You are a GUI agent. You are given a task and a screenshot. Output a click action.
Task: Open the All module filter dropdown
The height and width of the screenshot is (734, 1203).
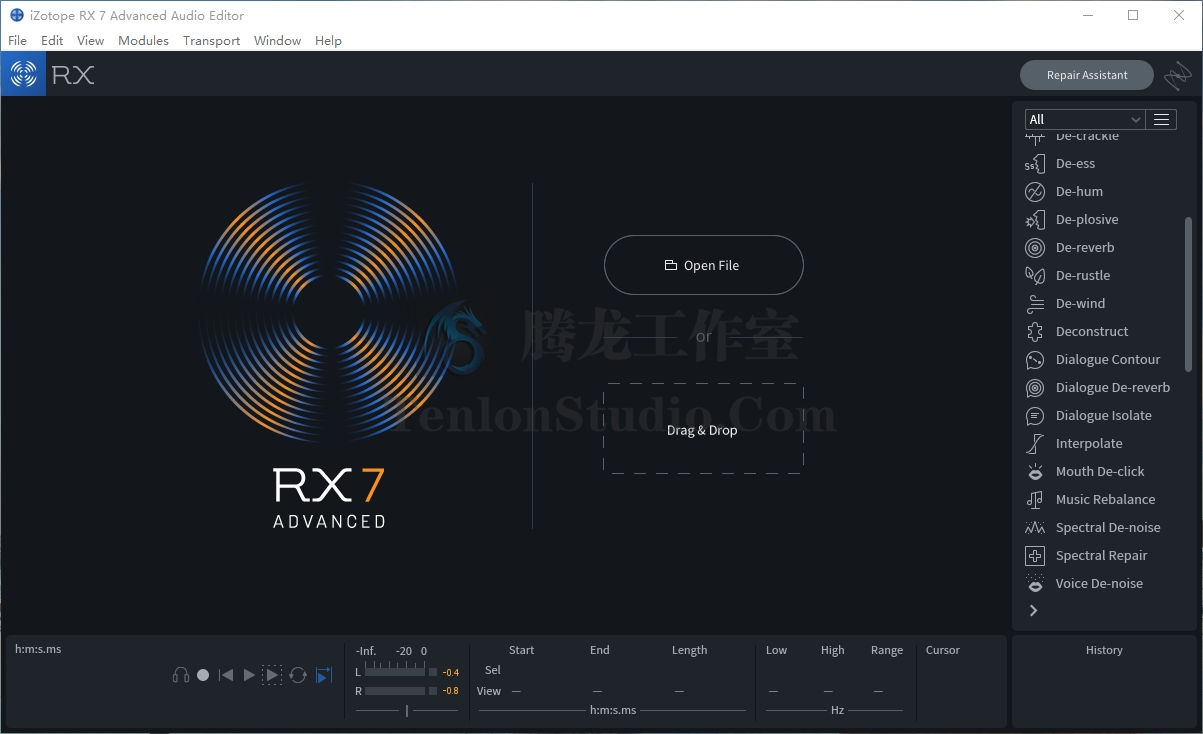(x=1085, y=119)
